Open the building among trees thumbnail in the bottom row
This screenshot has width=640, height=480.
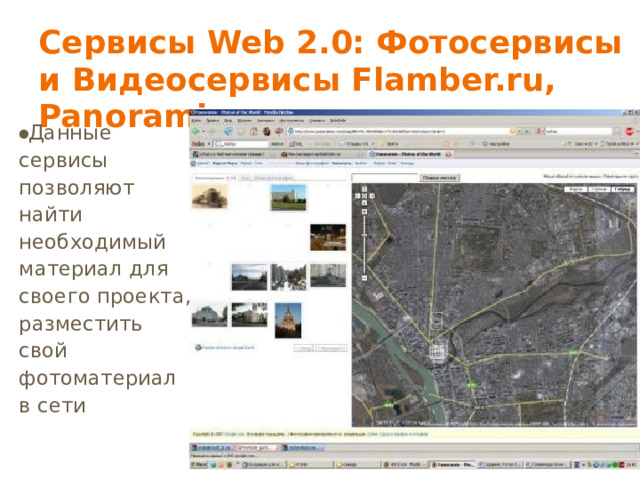click(x=249, y=315)
